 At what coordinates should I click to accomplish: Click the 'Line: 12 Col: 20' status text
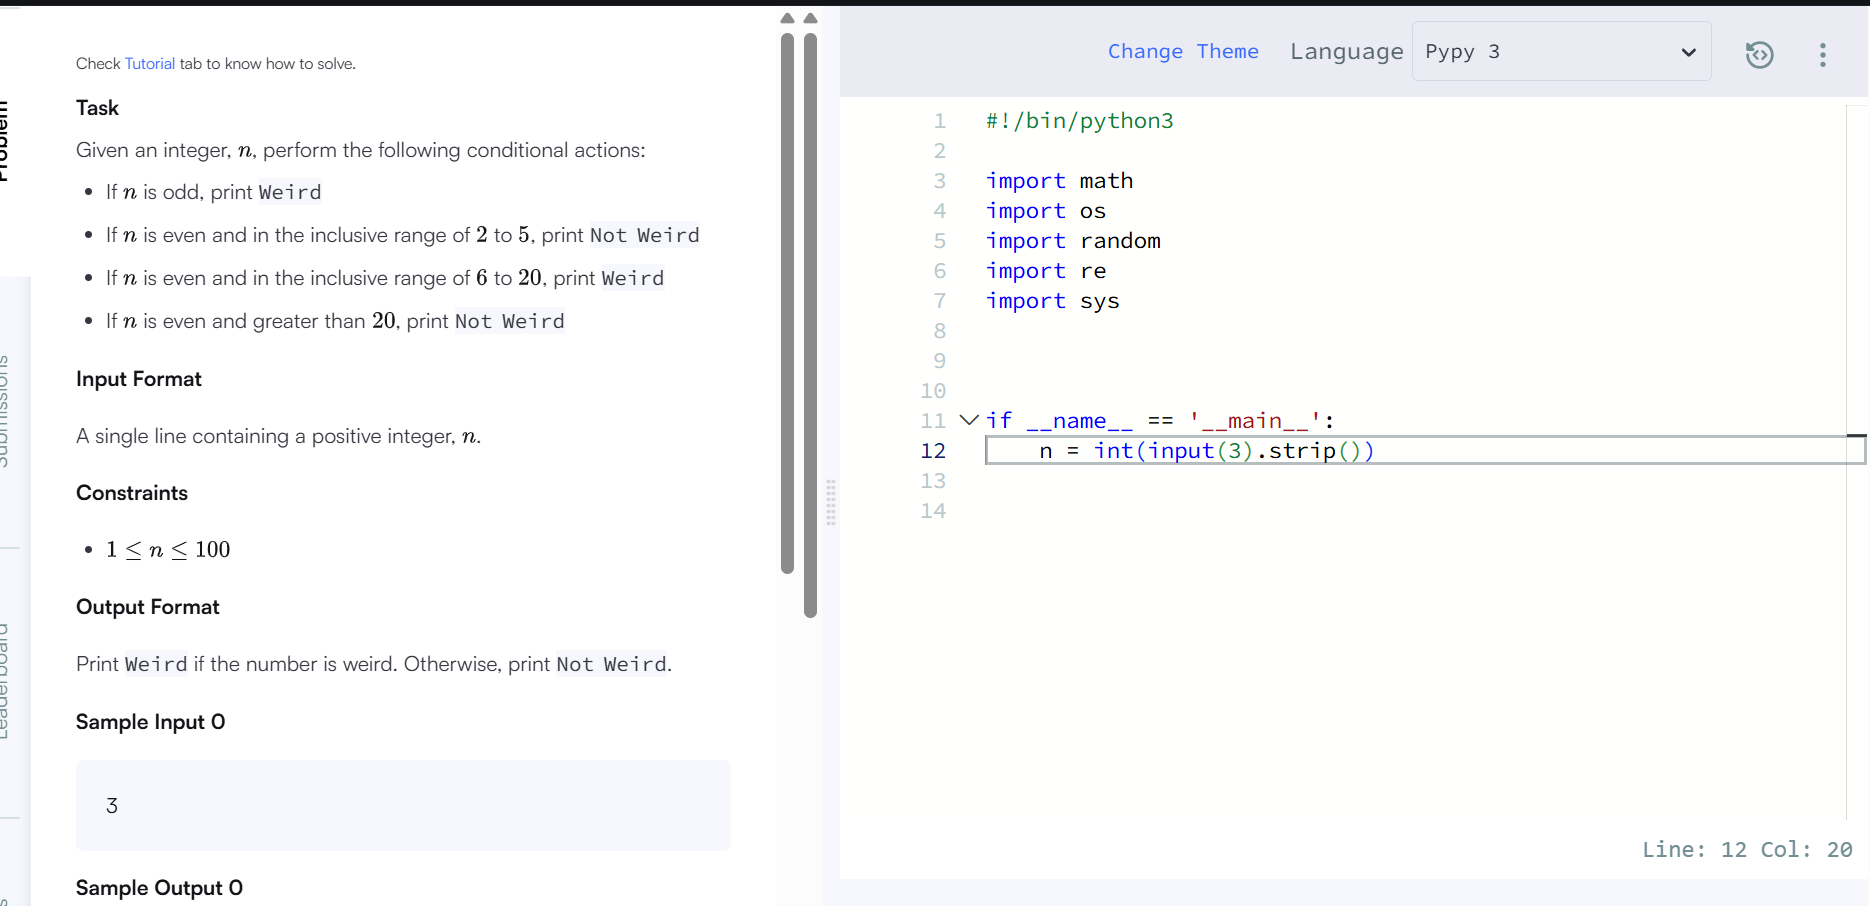(1747, 849)
